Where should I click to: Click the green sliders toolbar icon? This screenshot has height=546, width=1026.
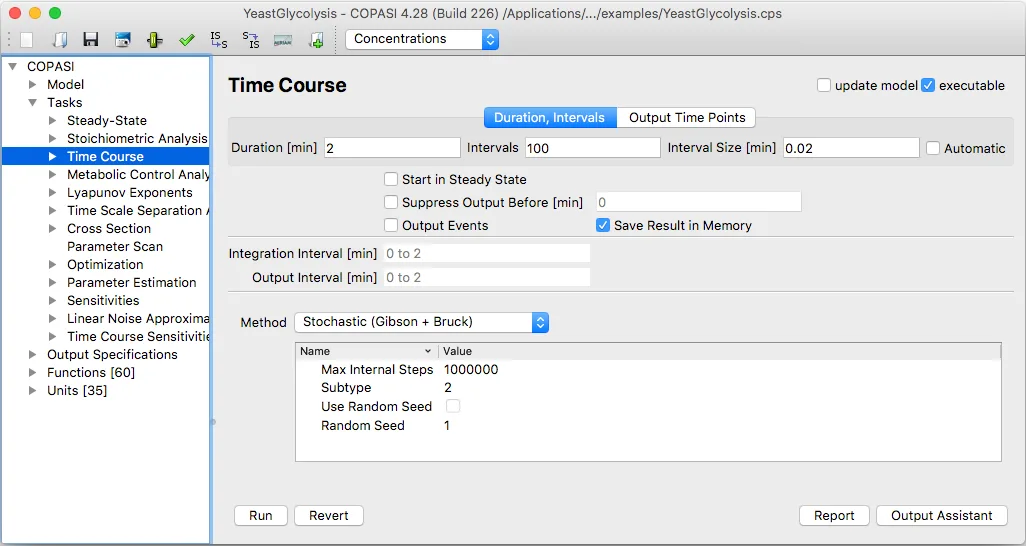[154, 40]
